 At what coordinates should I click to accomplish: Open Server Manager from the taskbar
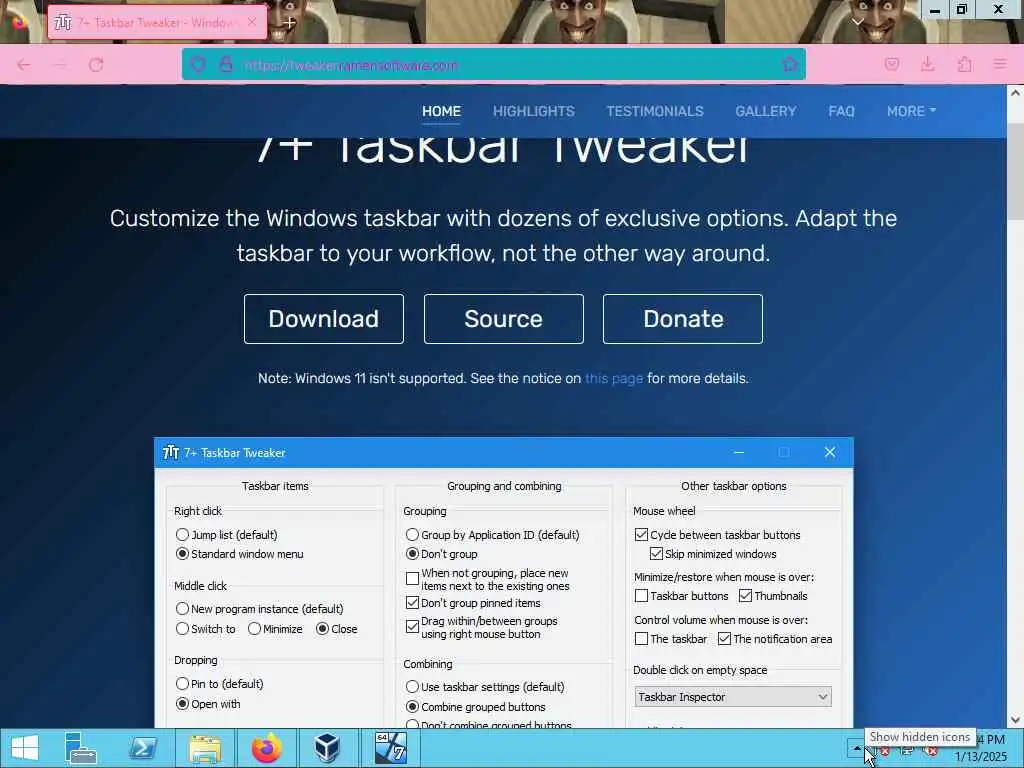pos(81,748)
